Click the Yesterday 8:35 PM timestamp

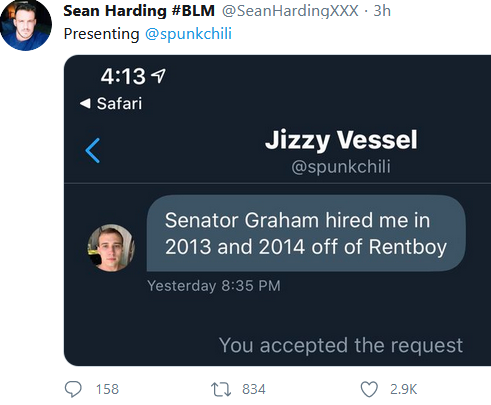214,286
